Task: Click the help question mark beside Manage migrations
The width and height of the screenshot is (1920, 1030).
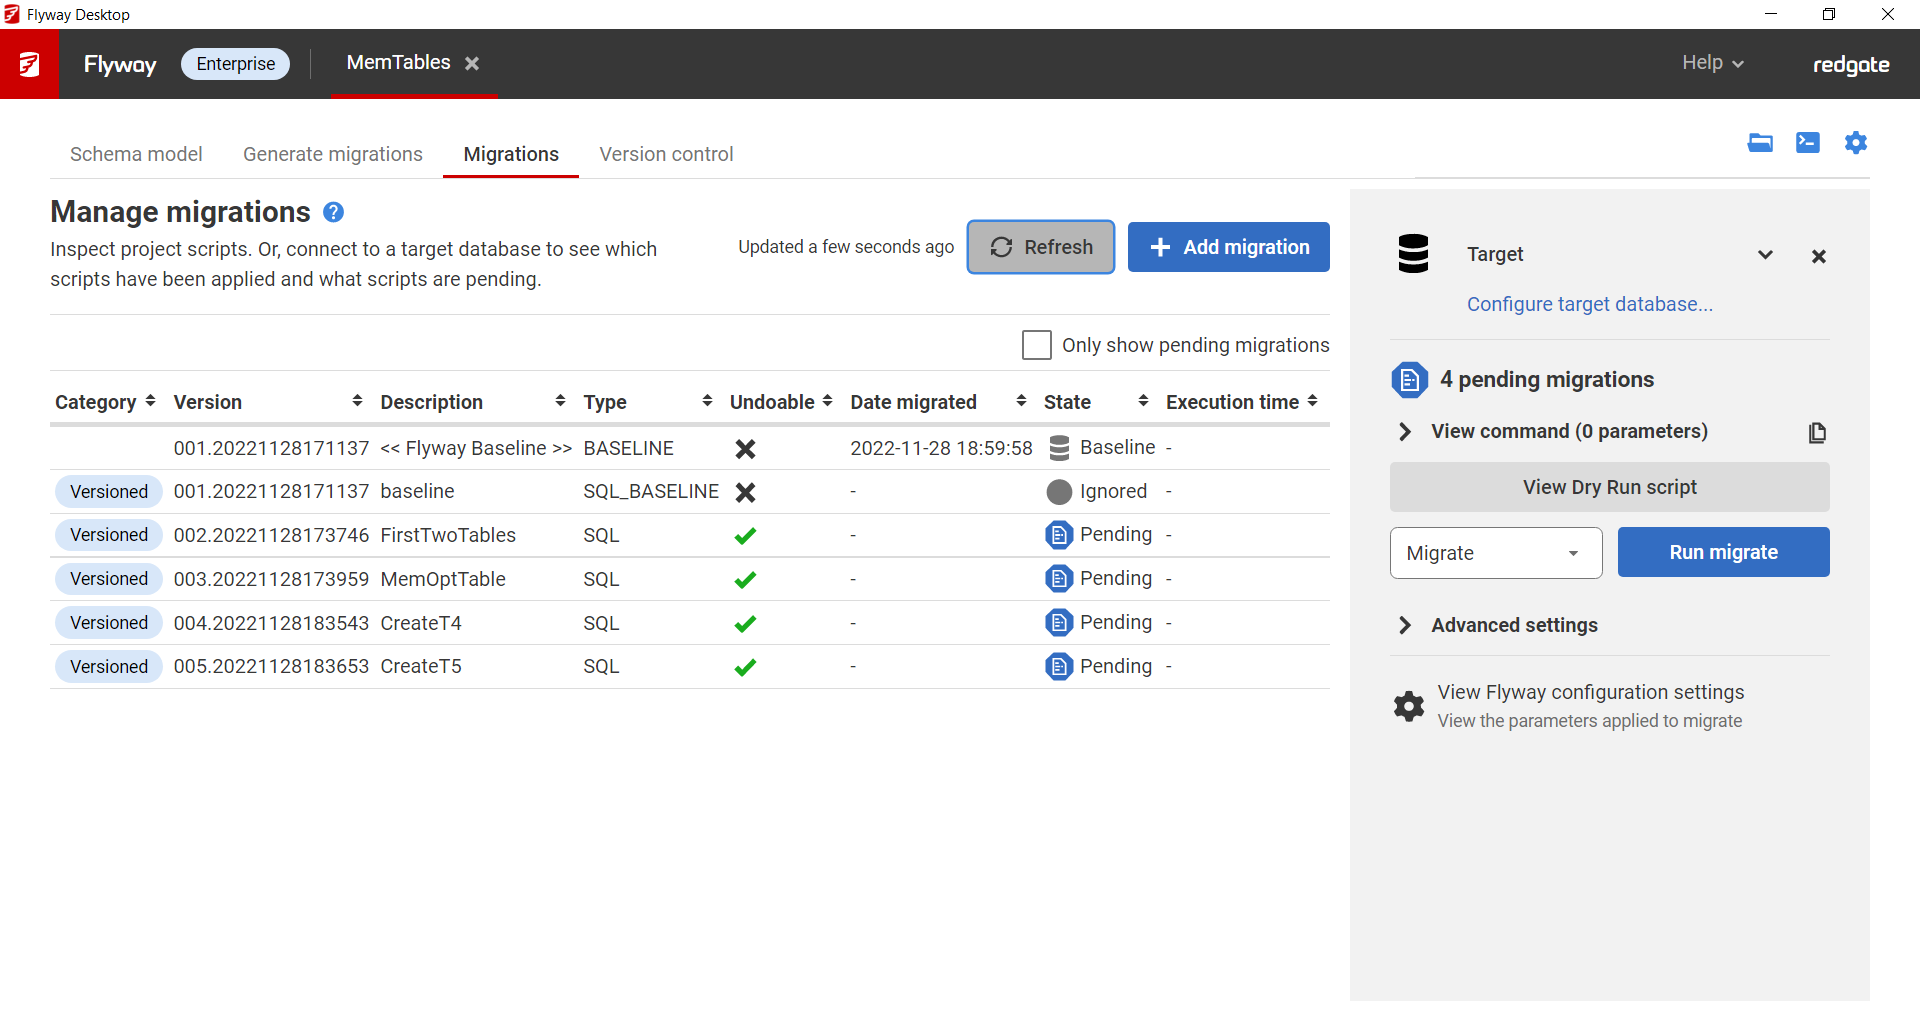Action: point(333,211)
